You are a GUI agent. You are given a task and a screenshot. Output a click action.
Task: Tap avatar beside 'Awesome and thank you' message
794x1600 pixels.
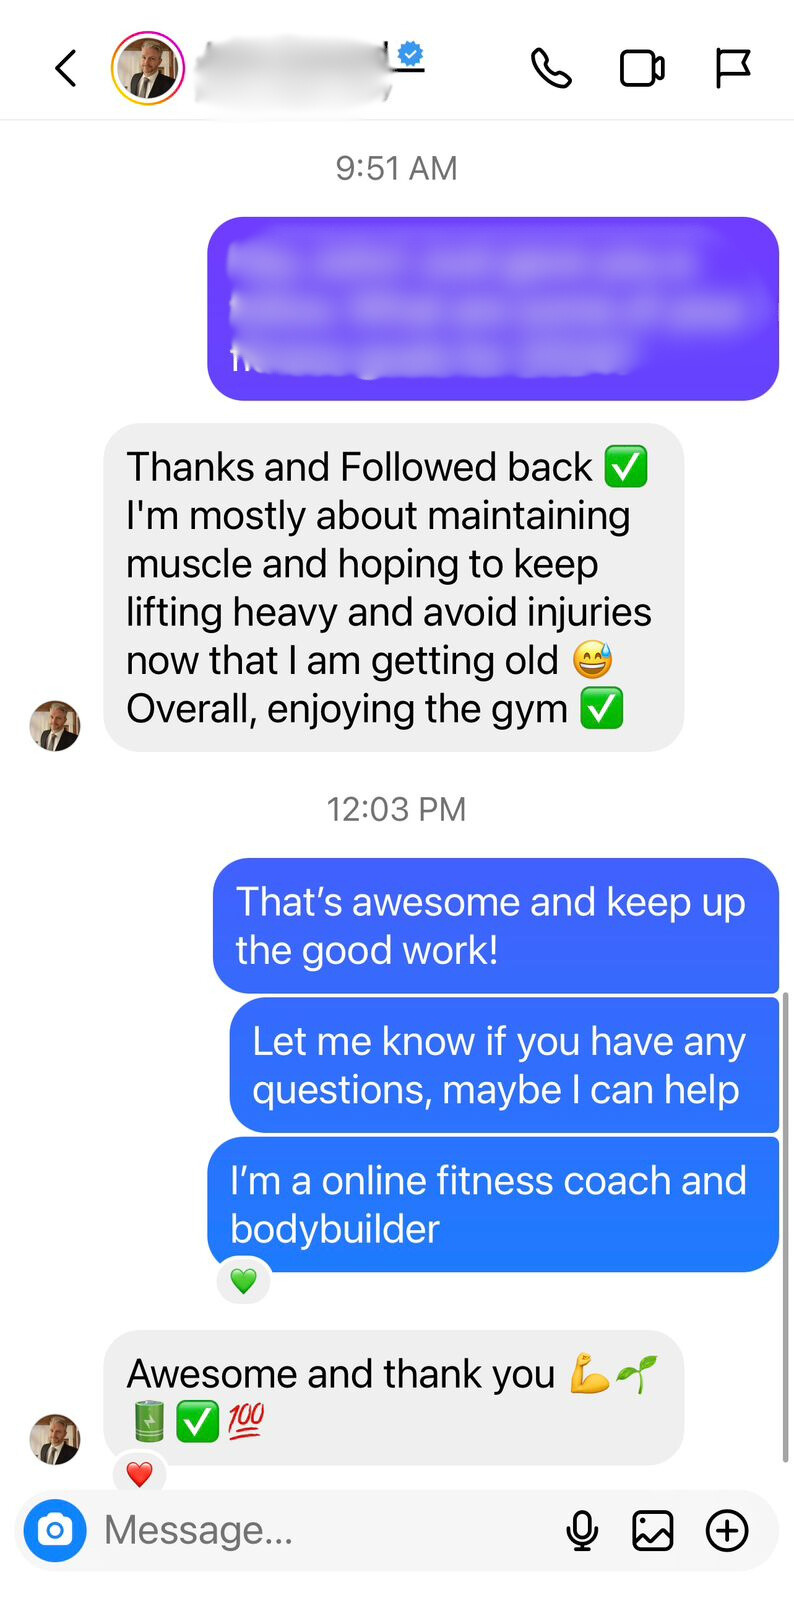55,1439
